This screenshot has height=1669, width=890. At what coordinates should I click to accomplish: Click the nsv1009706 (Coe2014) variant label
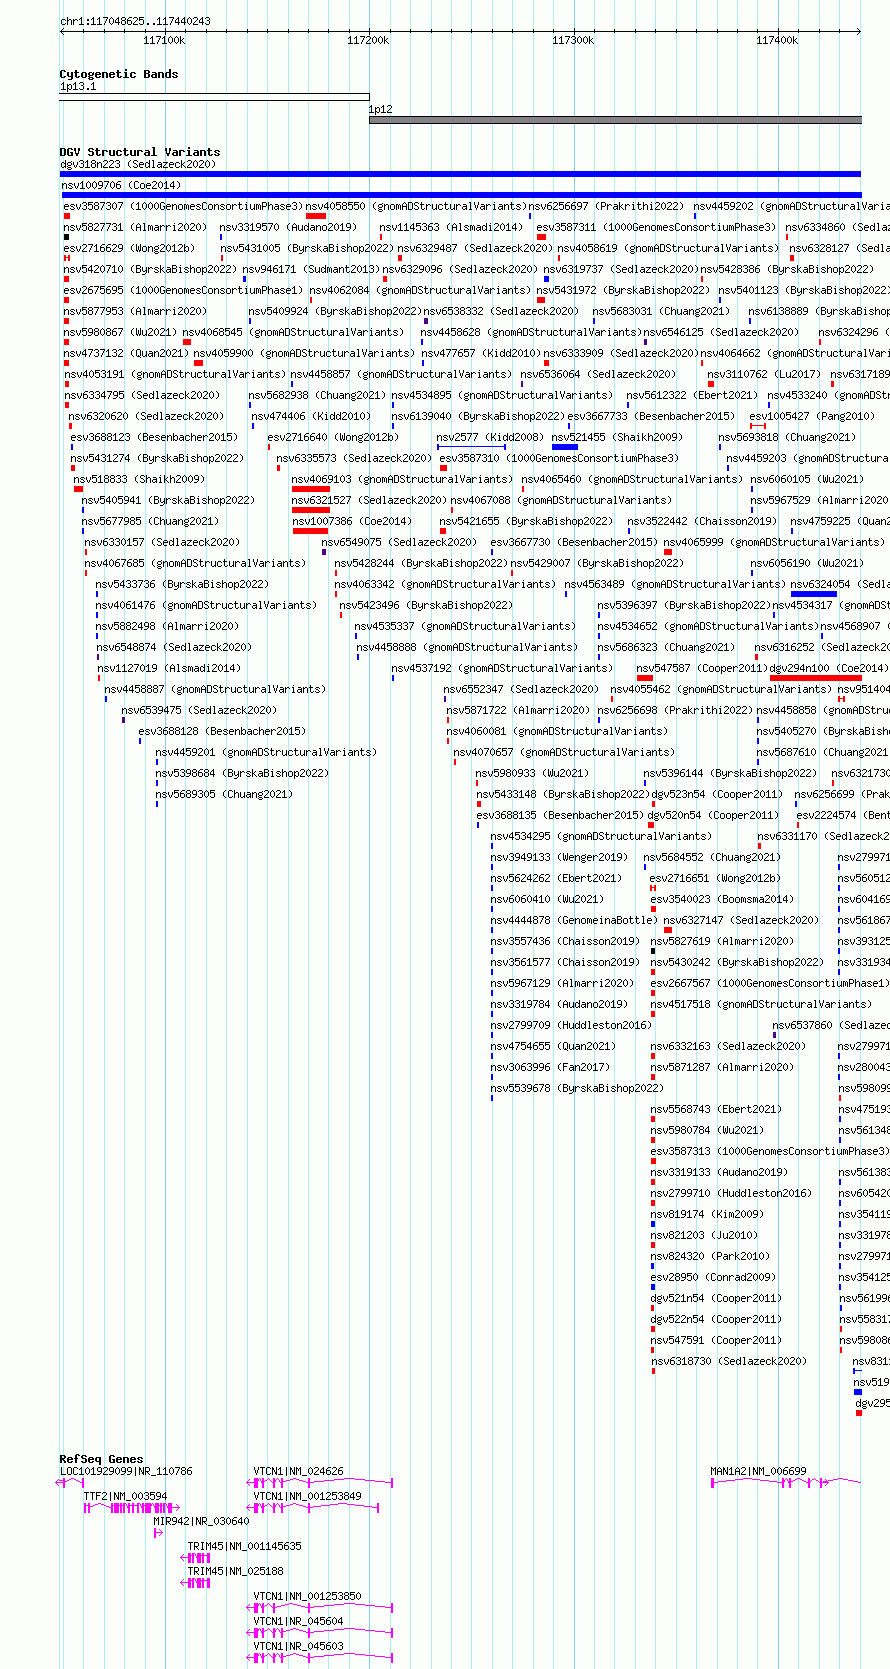(120, 185)
